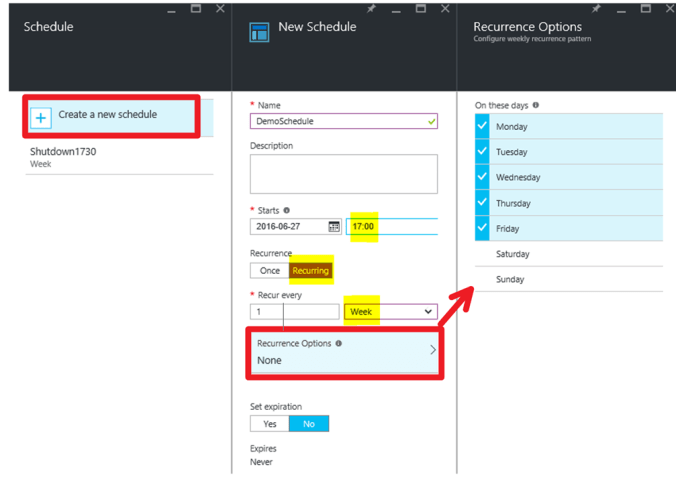
Task: Set expiration to Yes
Action: pyautogui.click(x=270, y=424)
